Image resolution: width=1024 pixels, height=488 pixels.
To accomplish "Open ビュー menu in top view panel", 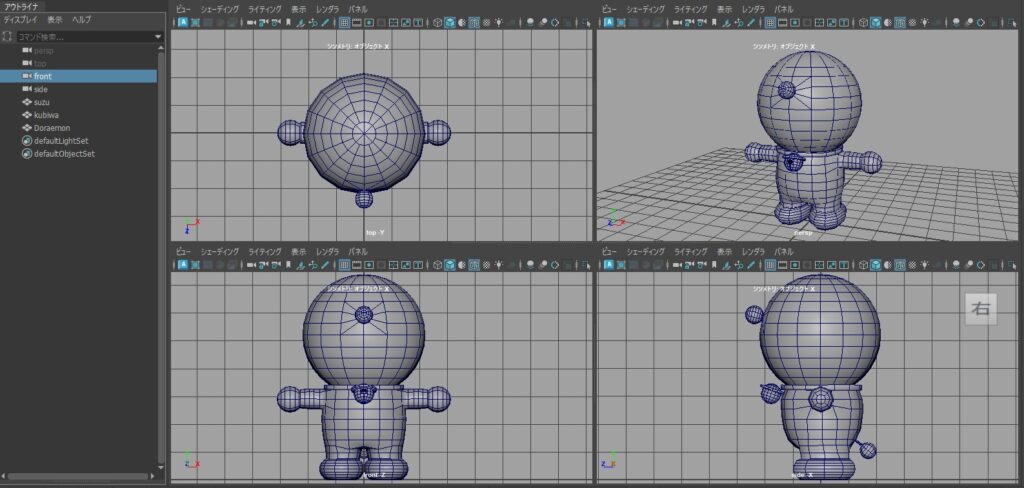I will pyautogui.click(x=184, y=9).
